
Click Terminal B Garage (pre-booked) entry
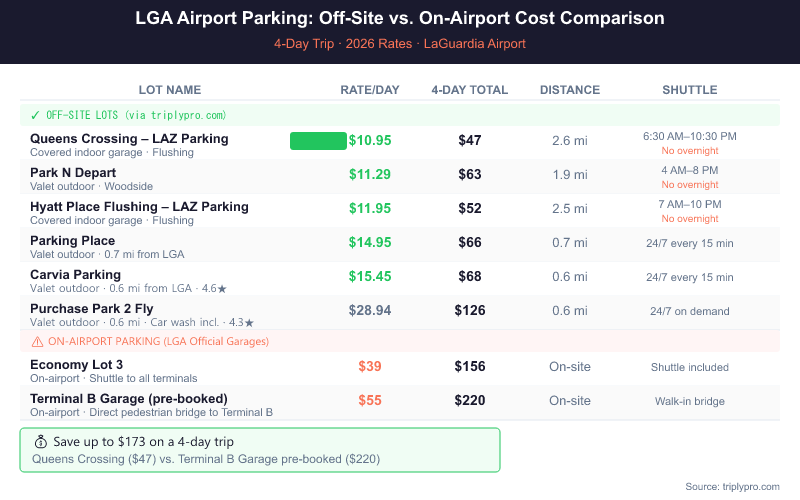point(129,399)
